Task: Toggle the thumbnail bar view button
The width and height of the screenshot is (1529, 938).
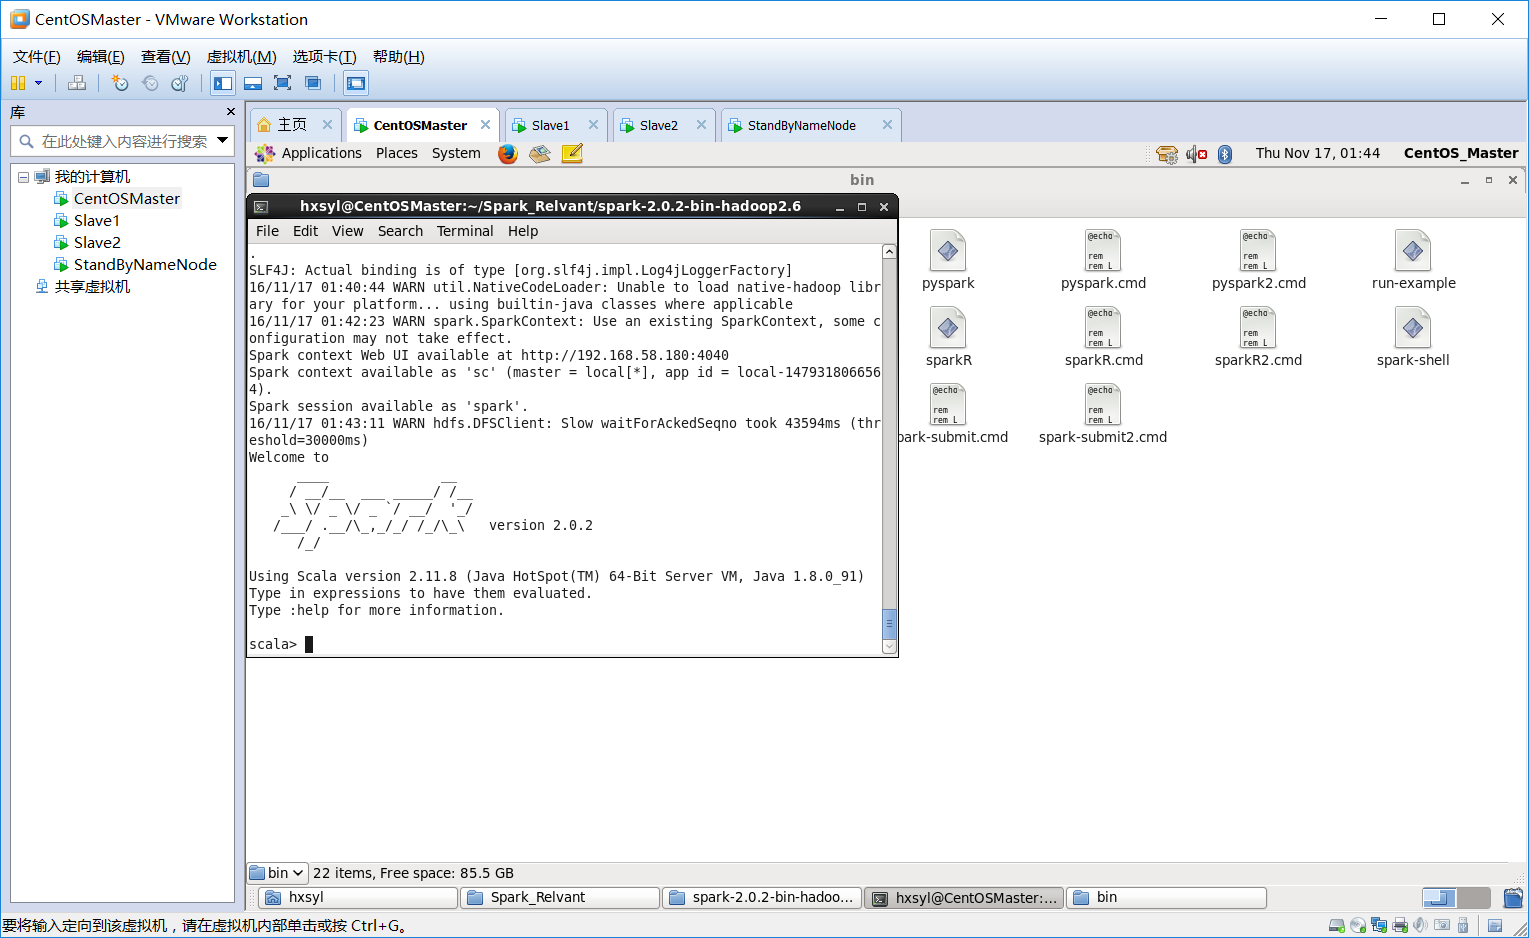Action: point(253,83)
